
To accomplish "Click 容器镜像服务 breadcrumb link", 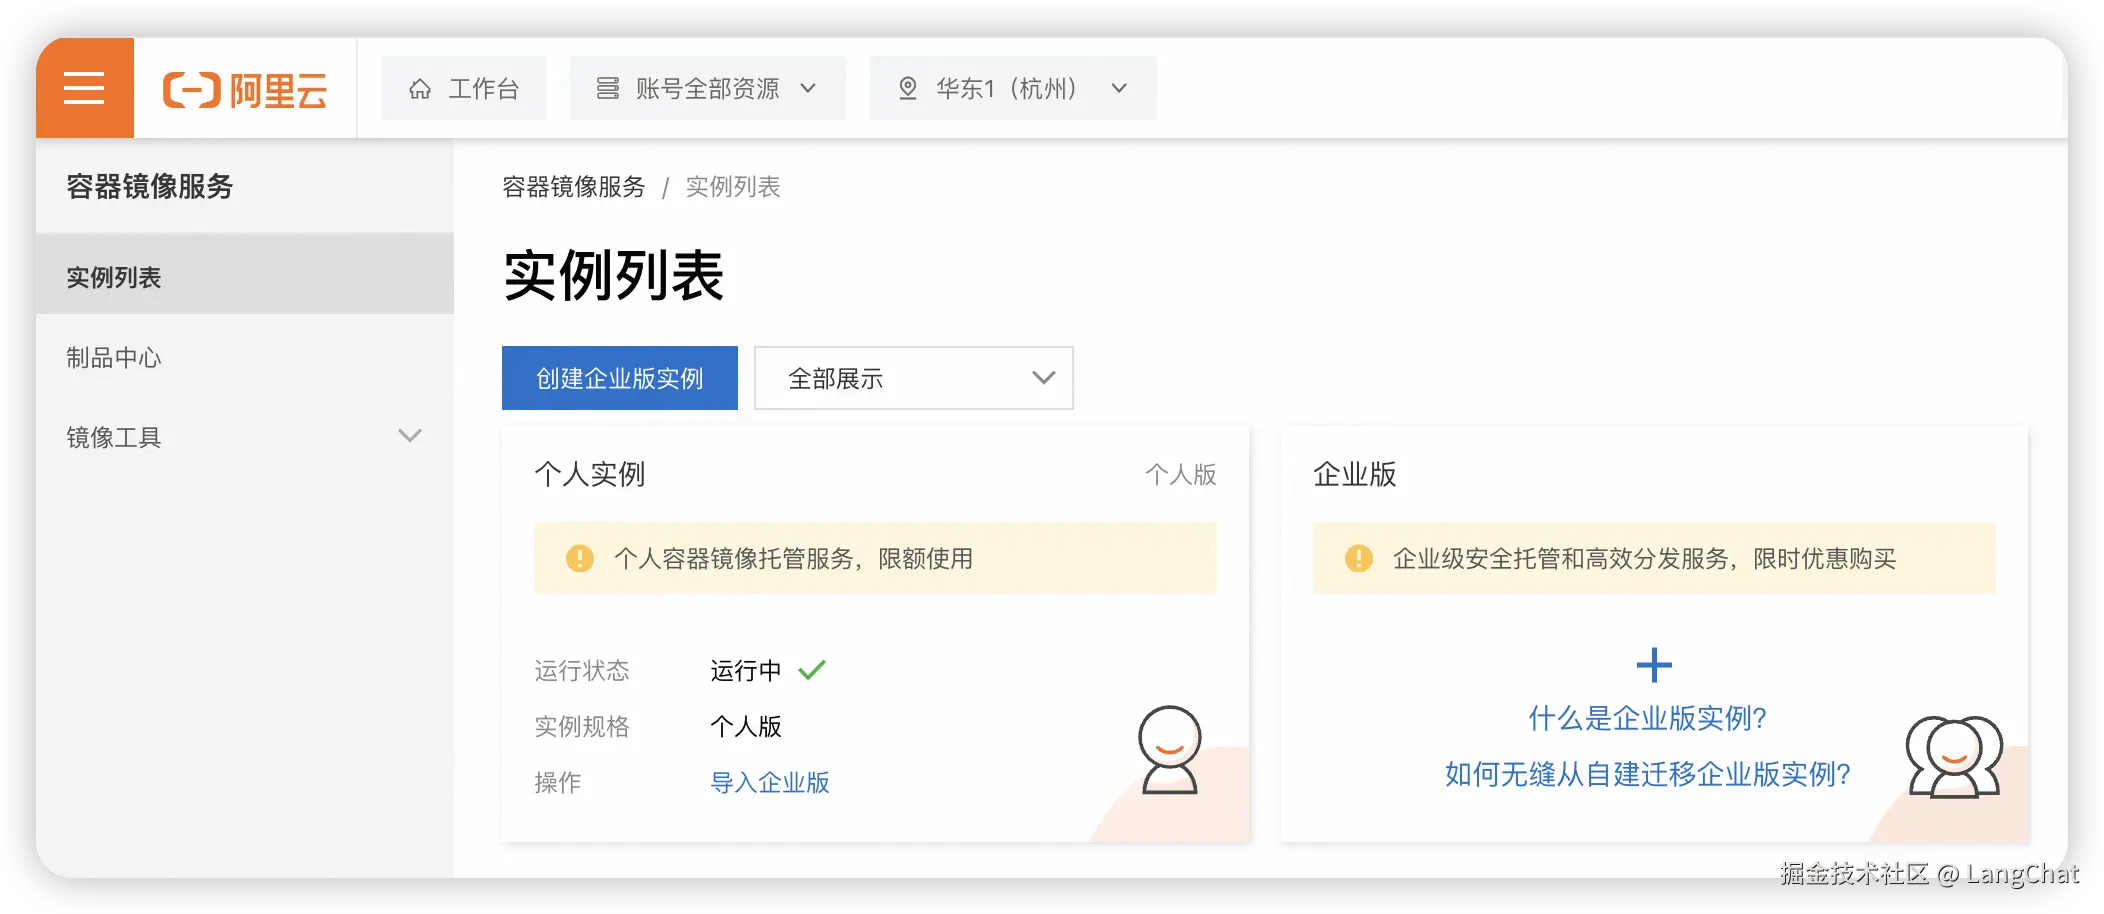I will [574, 187].
